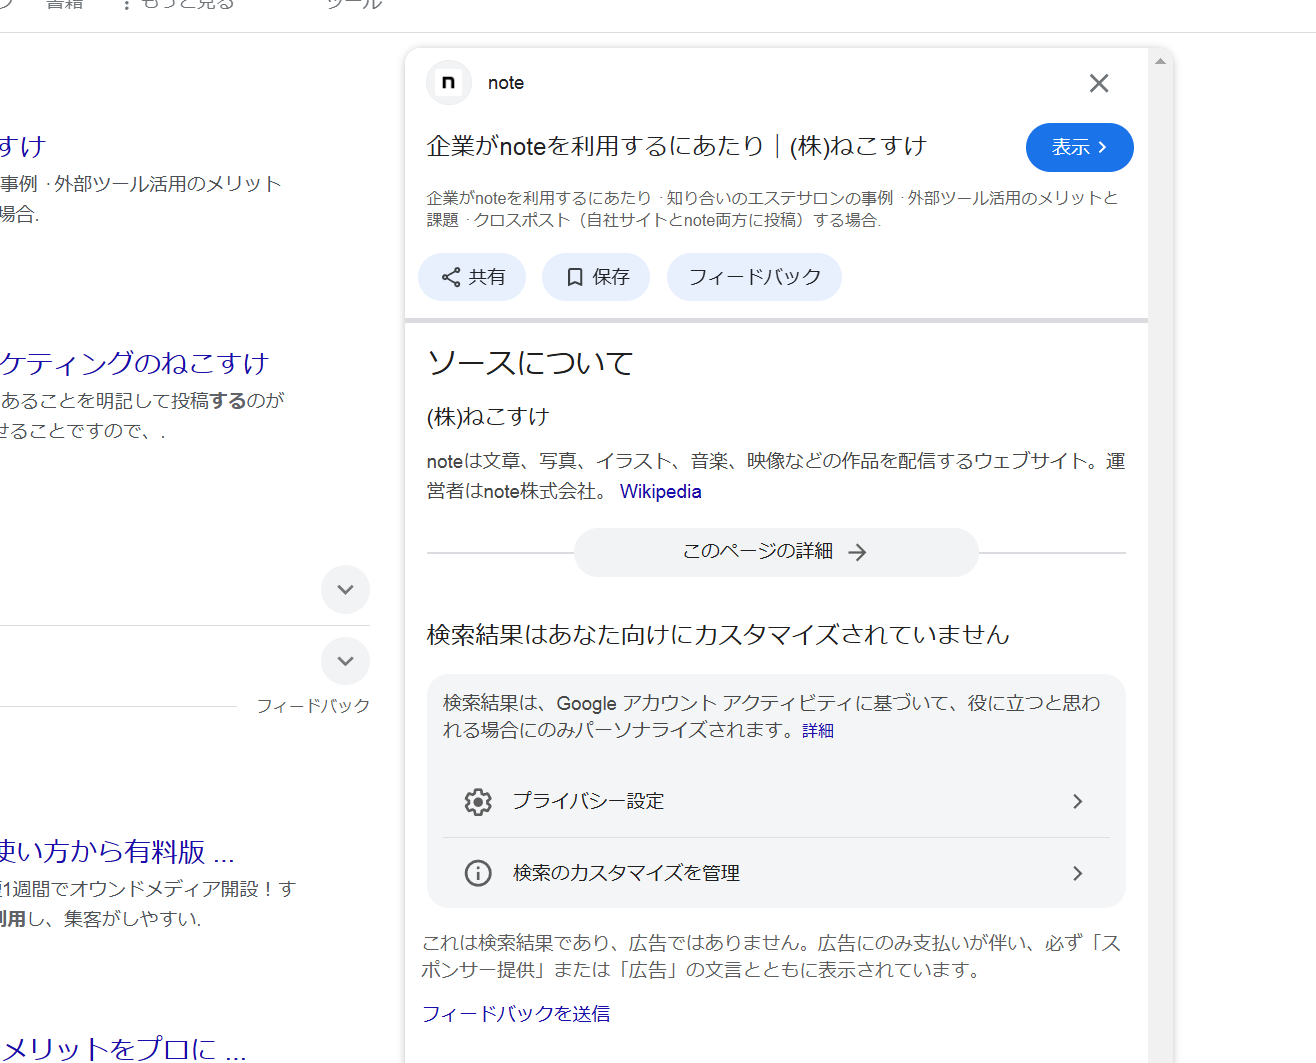Viewport: 1316px width, 1063px height.
Task: Open search result ケティングのねこすけ
Action: pyautogui.click(x=135, y=363)
